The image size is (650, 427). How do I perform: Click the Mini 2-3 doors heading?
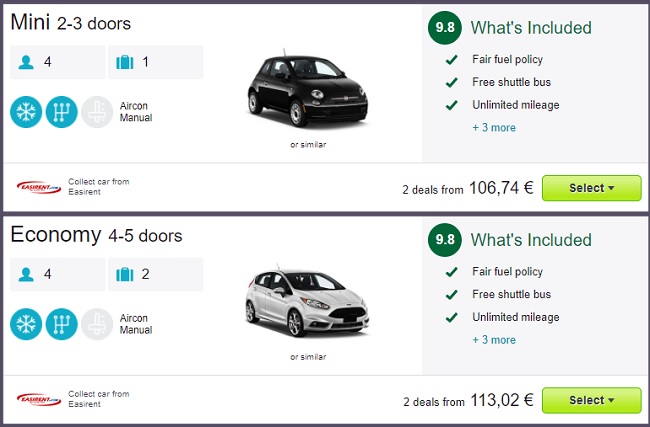(x=71, y=22)
